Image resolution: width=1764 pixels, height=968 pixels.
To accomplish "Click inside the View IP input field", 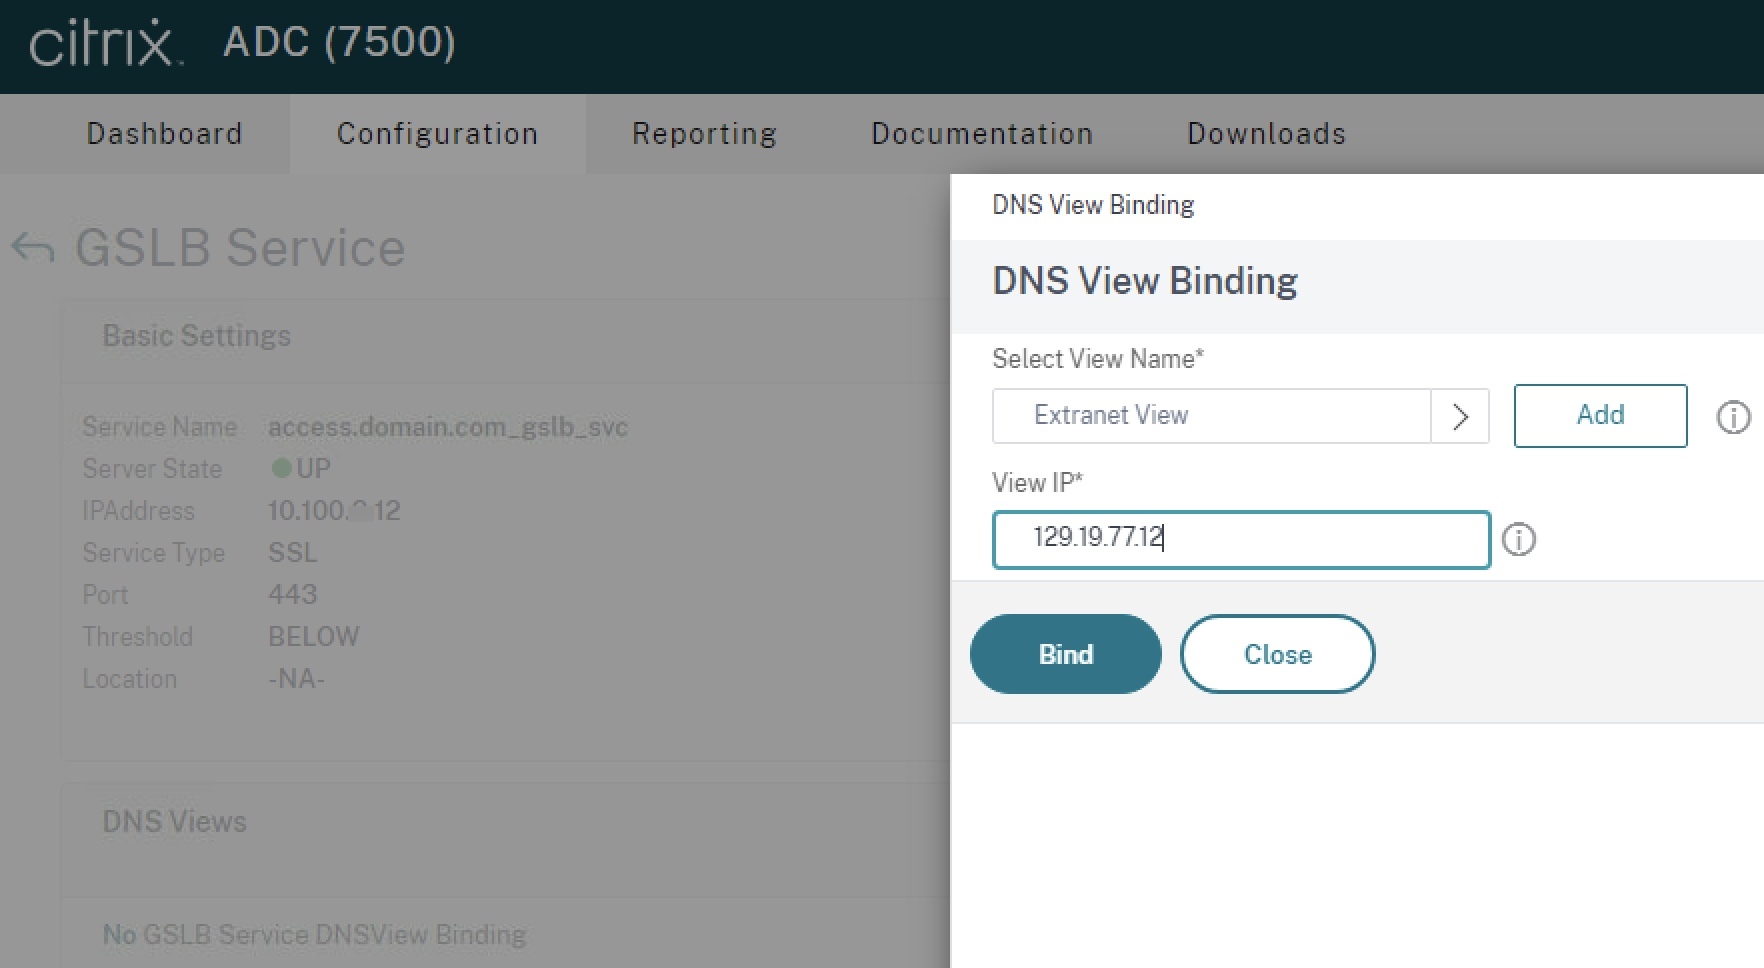I will click(x=1240, y=540).
